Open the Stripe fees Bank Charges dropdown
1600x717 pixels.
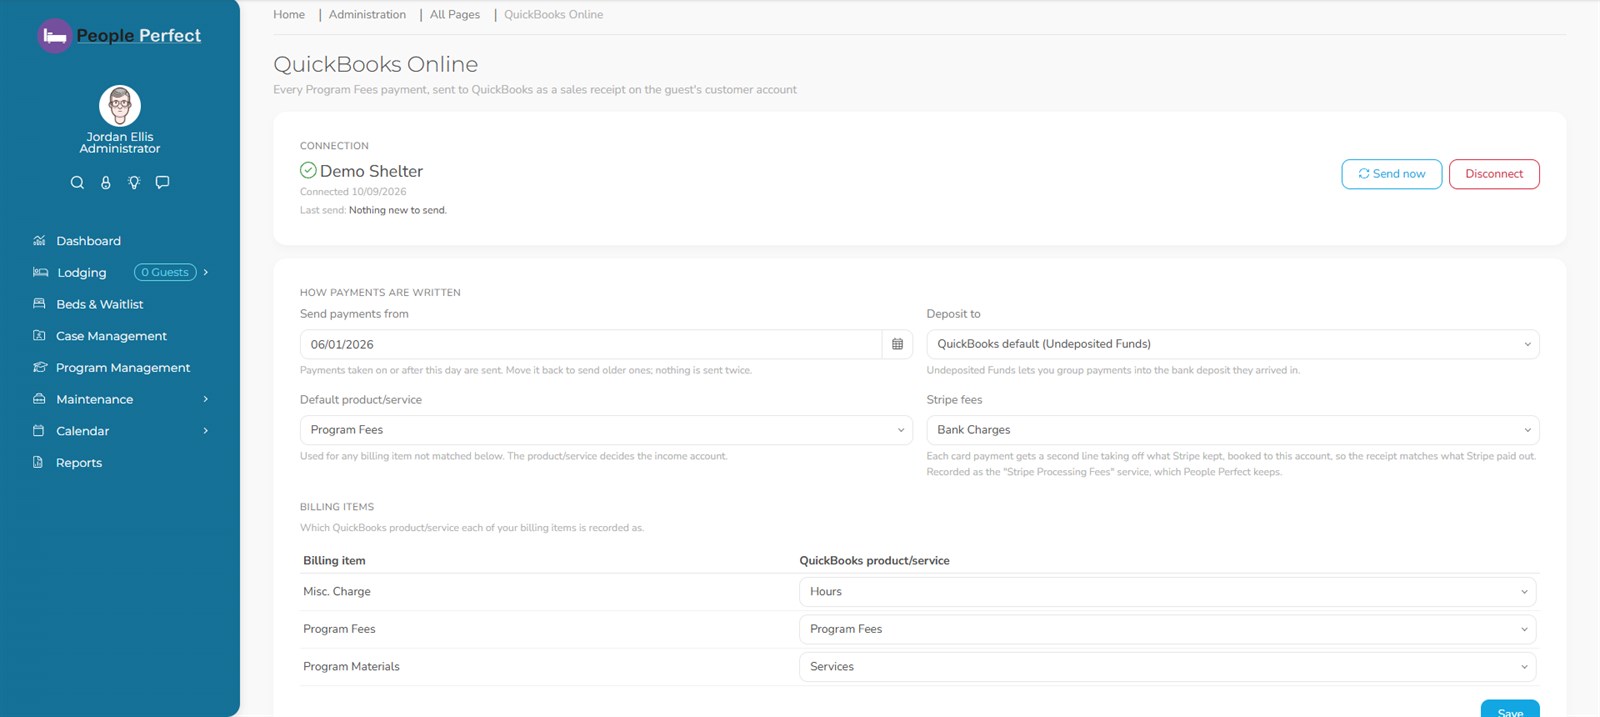coord(1233,430)
